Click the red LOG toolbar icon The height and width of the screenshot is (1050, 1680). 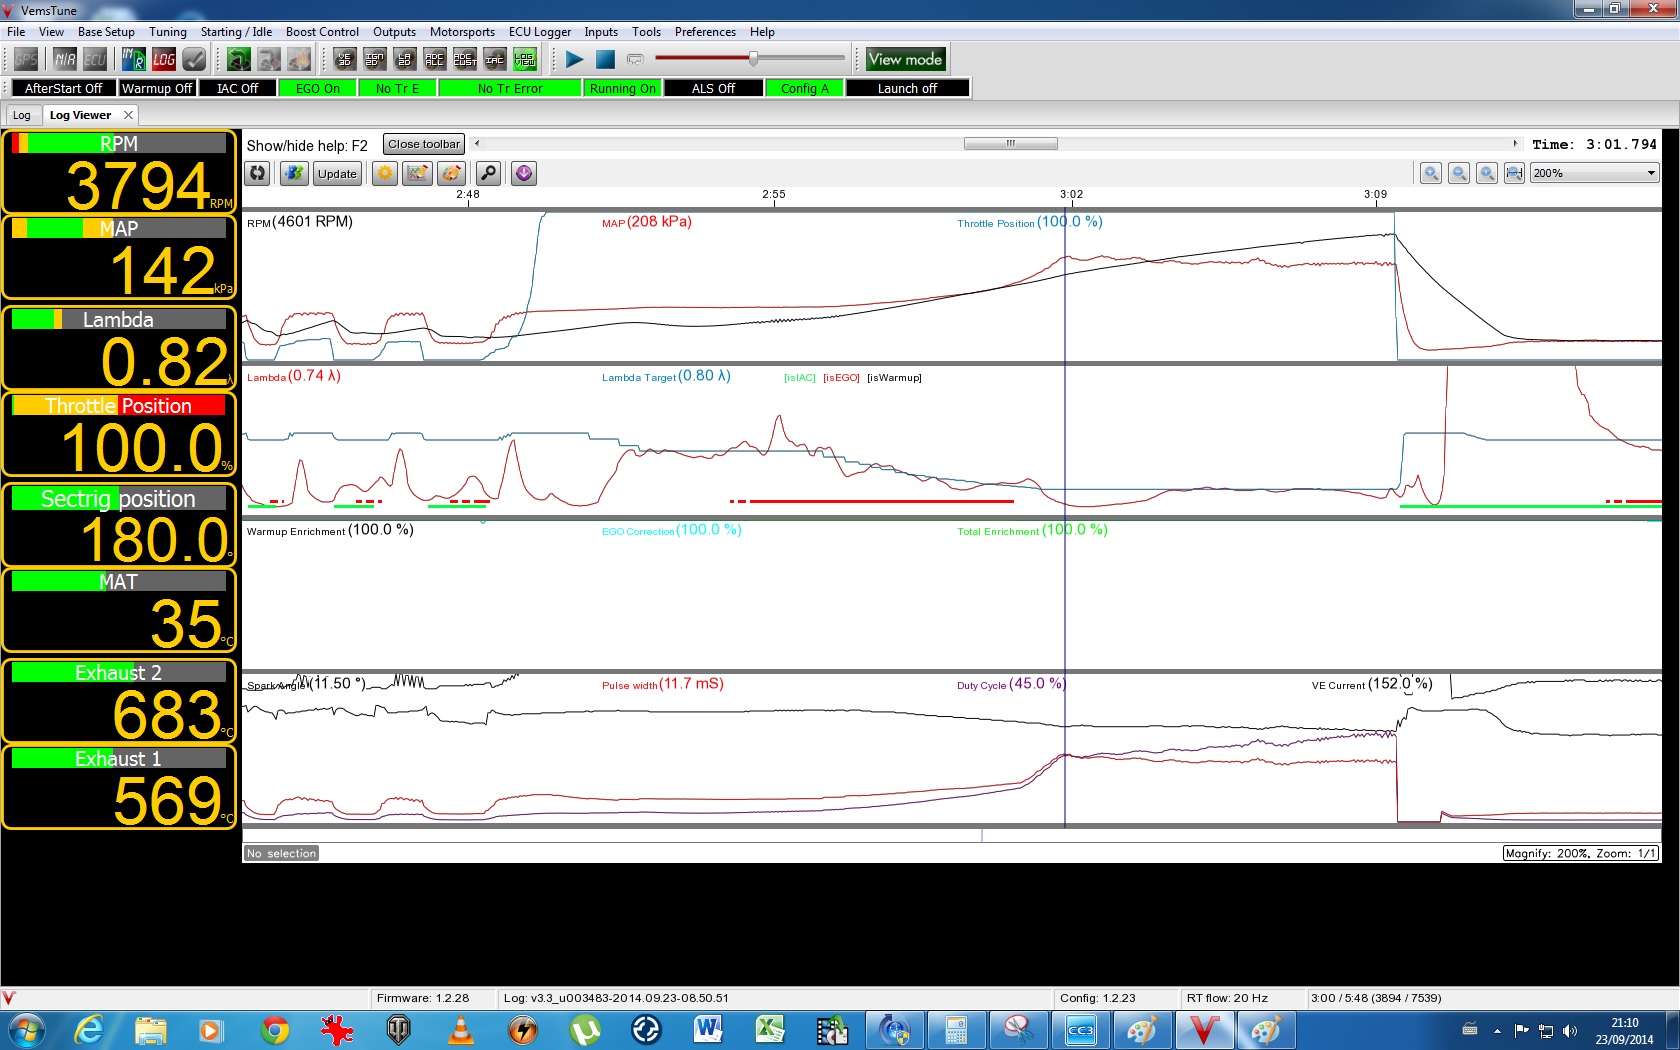tap(164, 60)
